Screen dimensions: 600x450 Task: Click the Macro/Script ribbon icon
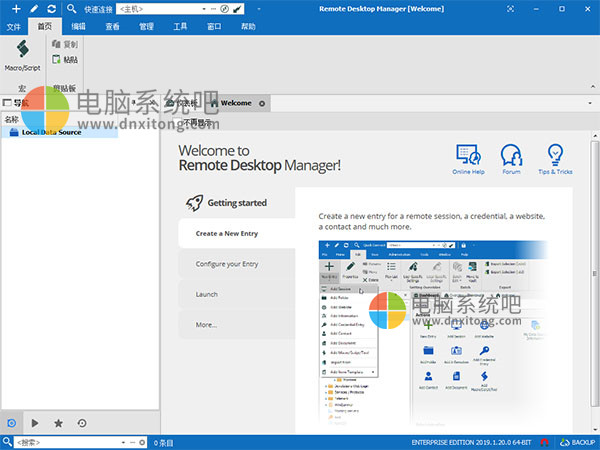[21, 54]
